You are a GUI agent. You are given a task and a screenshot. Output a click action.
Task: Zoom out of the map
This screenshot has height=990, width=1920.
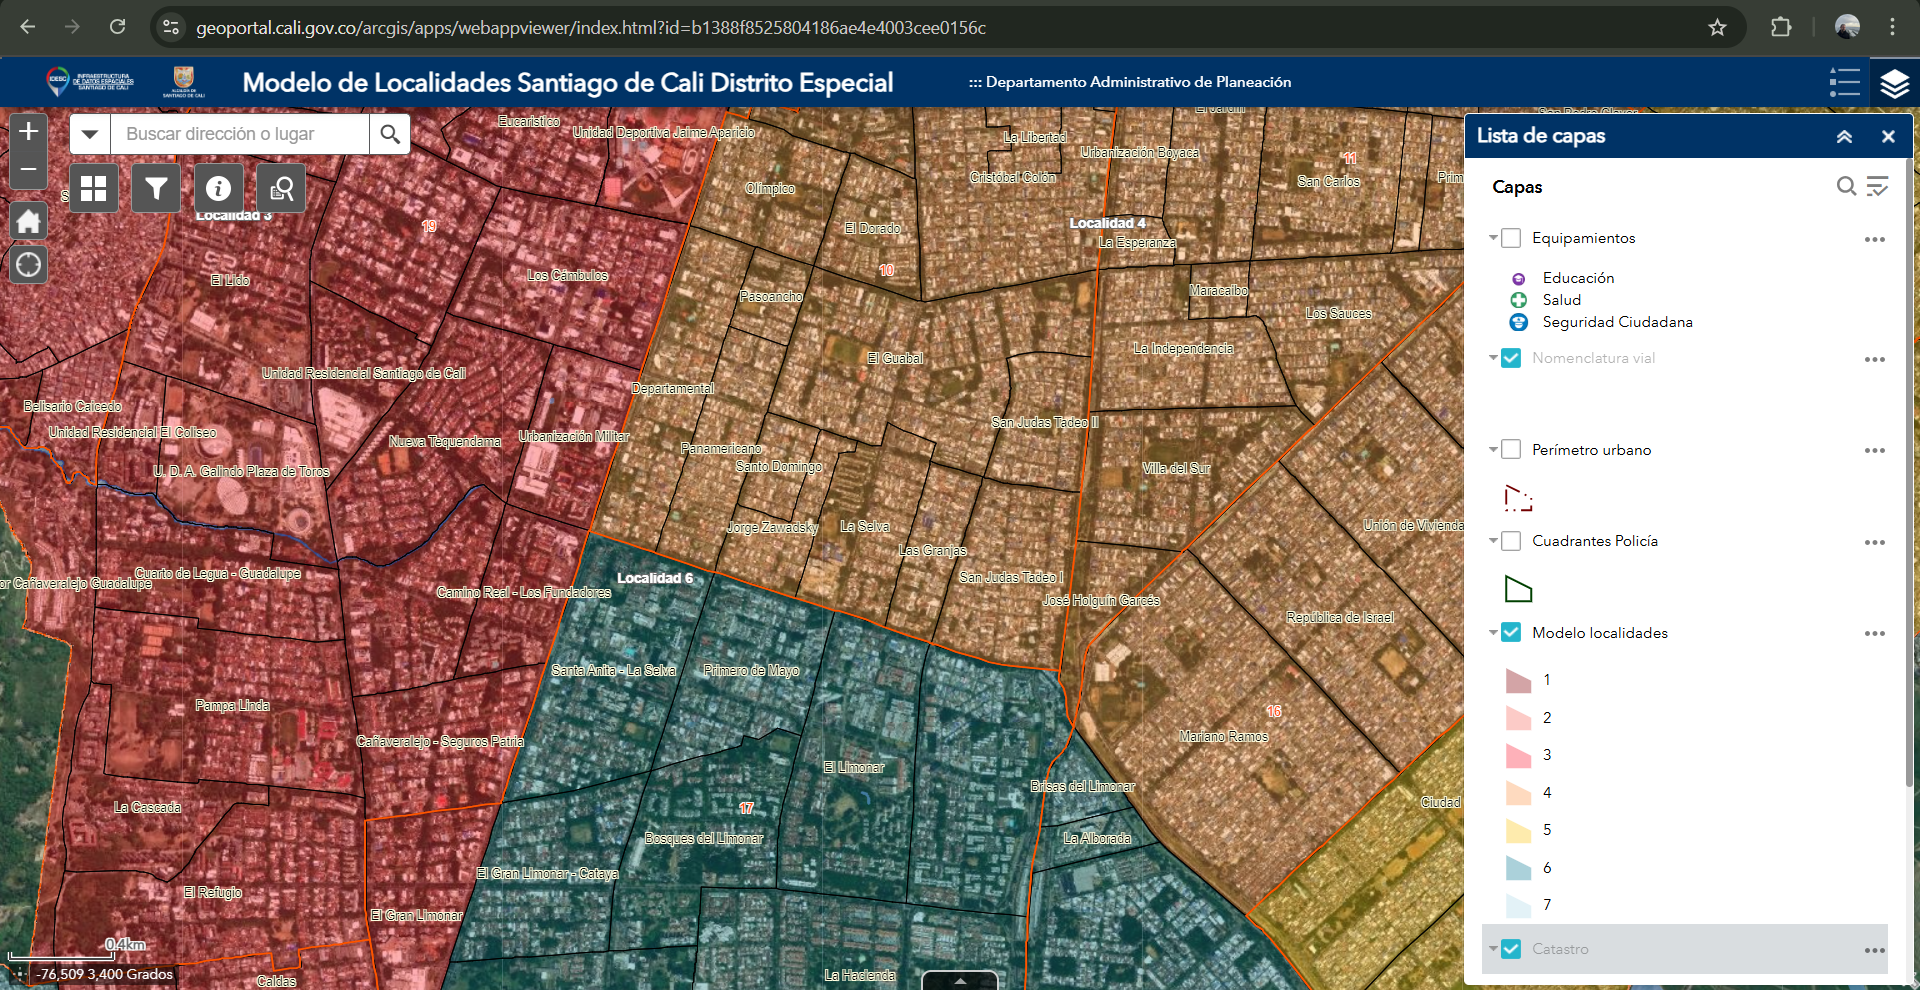[x=29, y=170]
